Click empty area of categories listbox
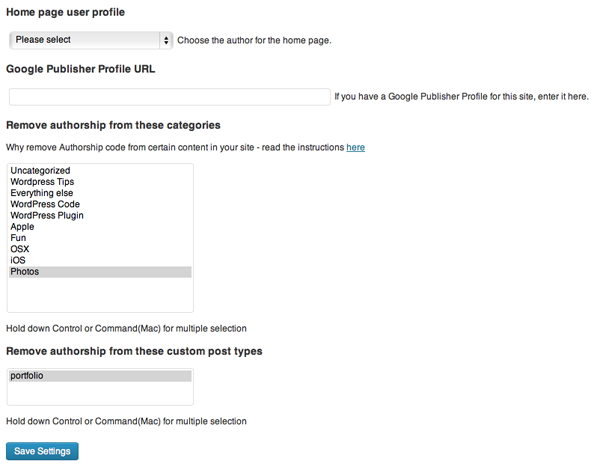The height and width of the screenshot is (470, 600). [x=100, y=295]
